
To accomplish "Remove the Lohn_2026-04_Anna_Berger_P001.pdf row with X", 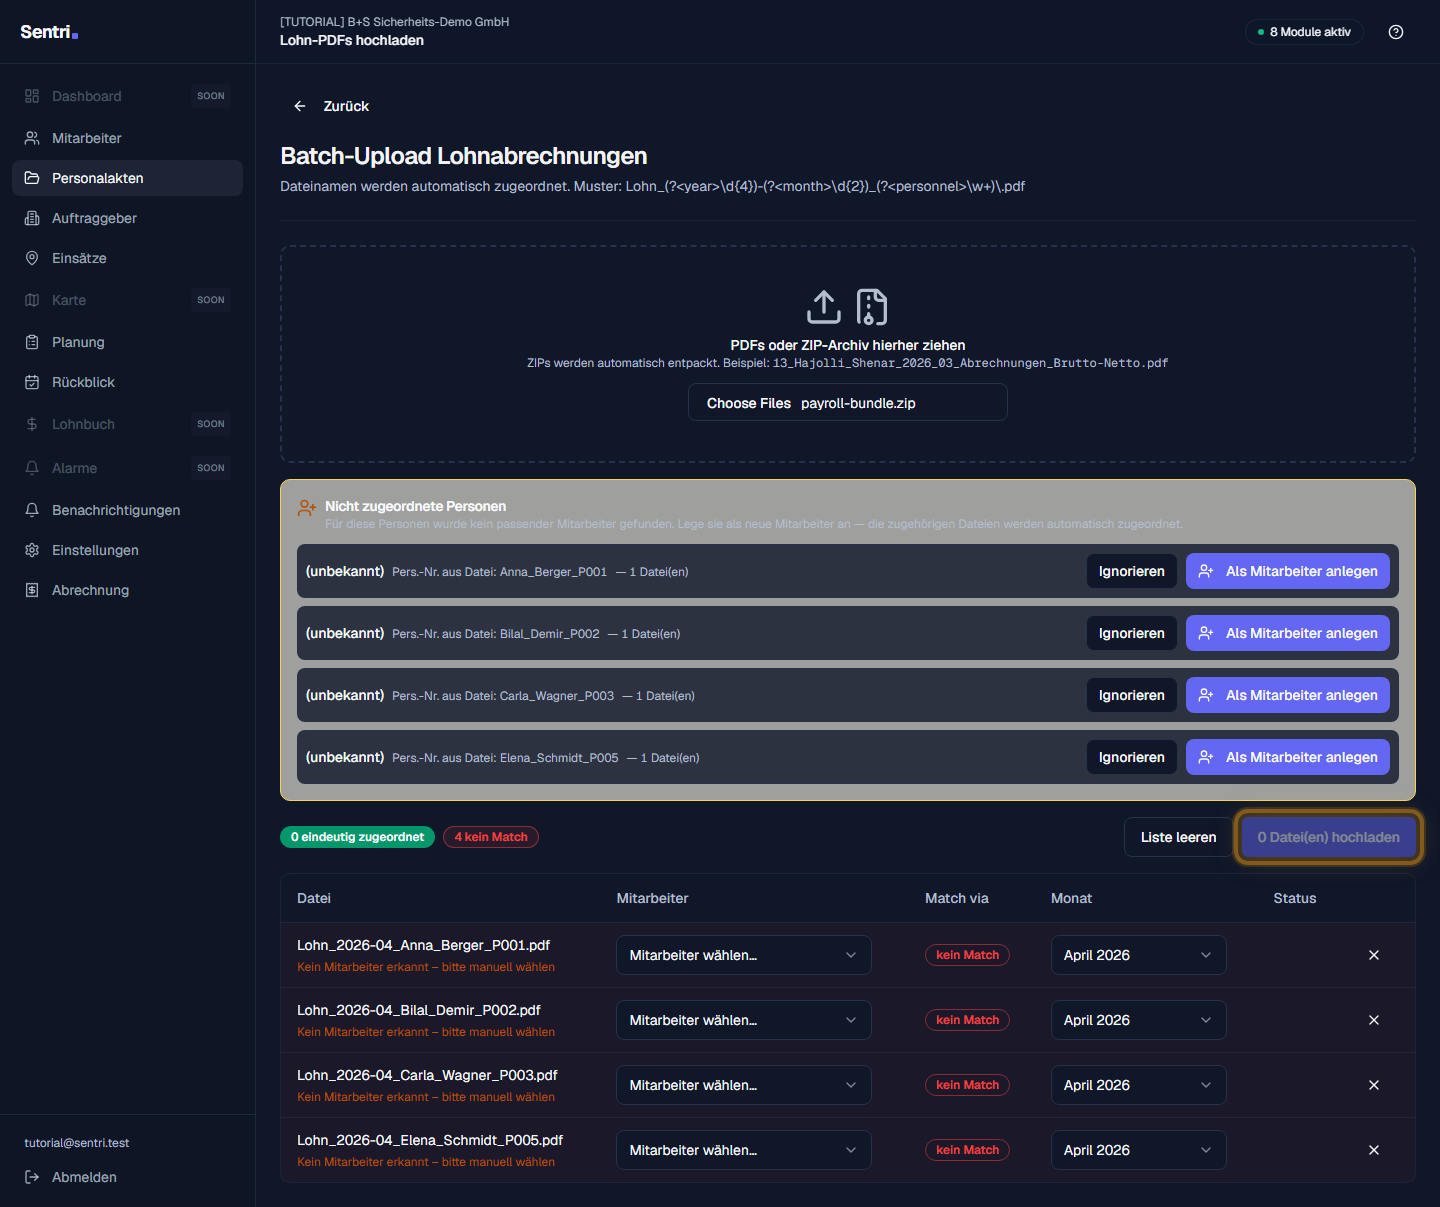I will (1374, 955).
